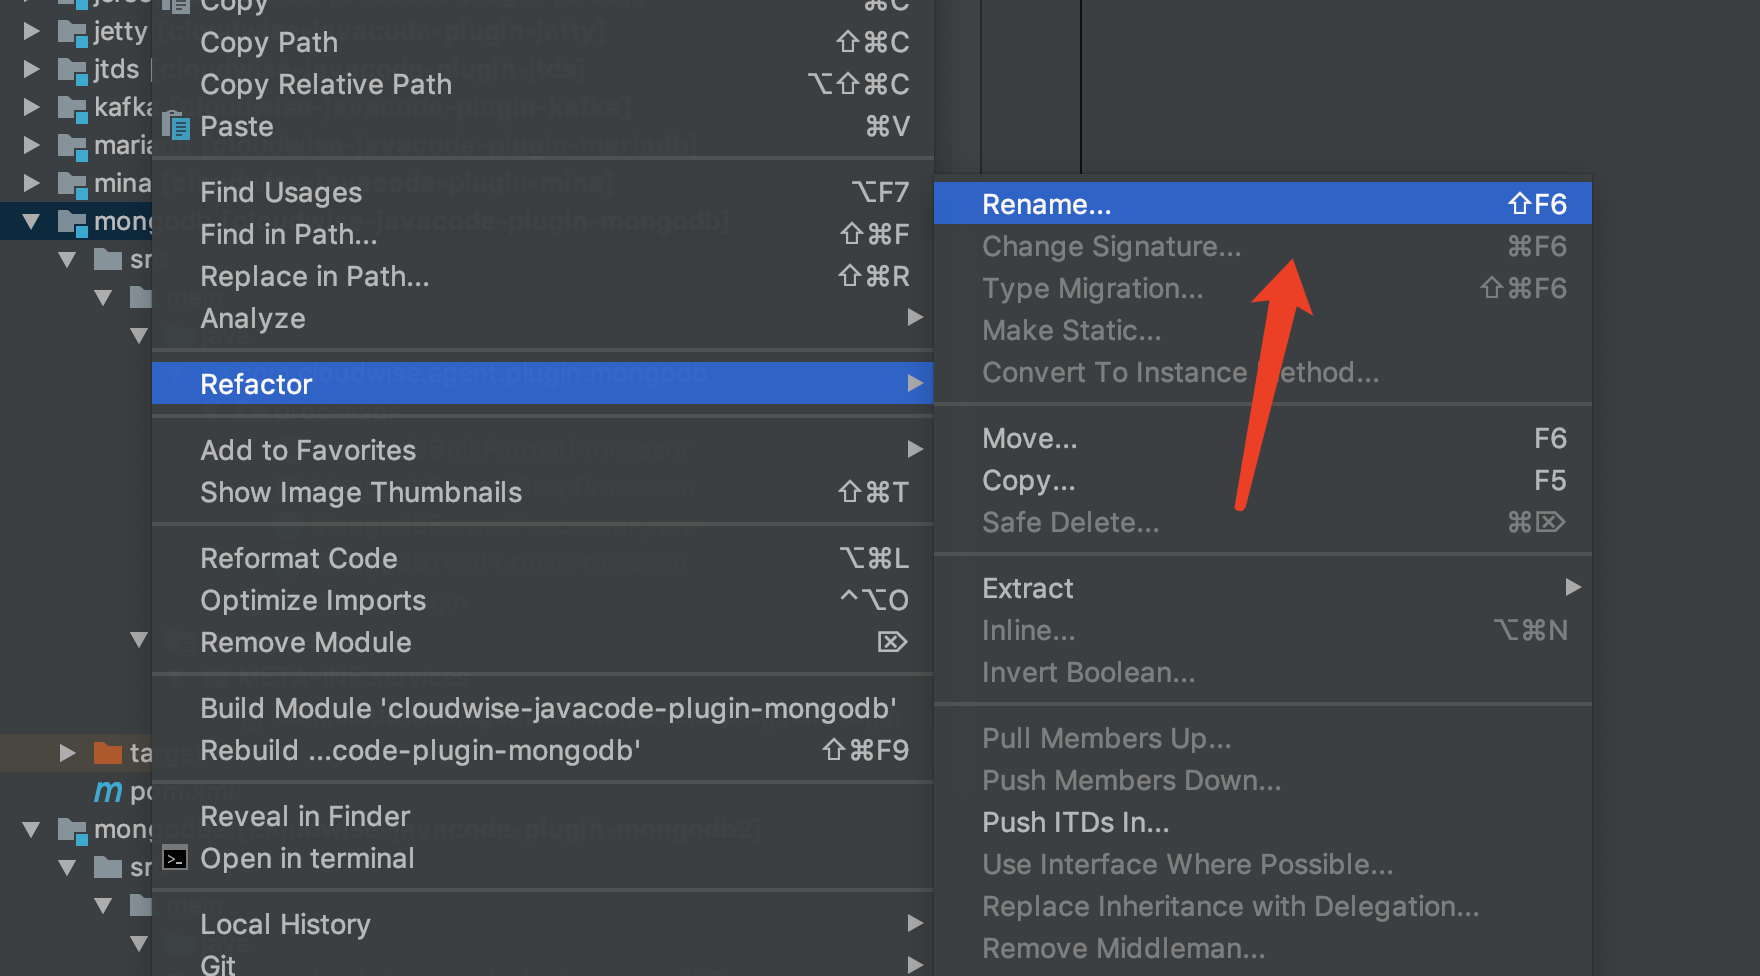Image resolution: width=1760 pixels, height=976 pixels.
Task: Select the kafka module folder icon
Action: tap(72, 108)
